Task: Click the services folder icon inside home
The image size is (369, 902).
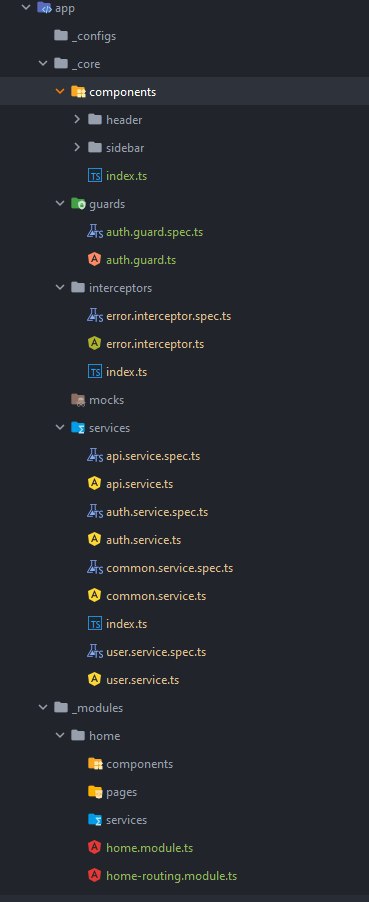Action: 95,819
